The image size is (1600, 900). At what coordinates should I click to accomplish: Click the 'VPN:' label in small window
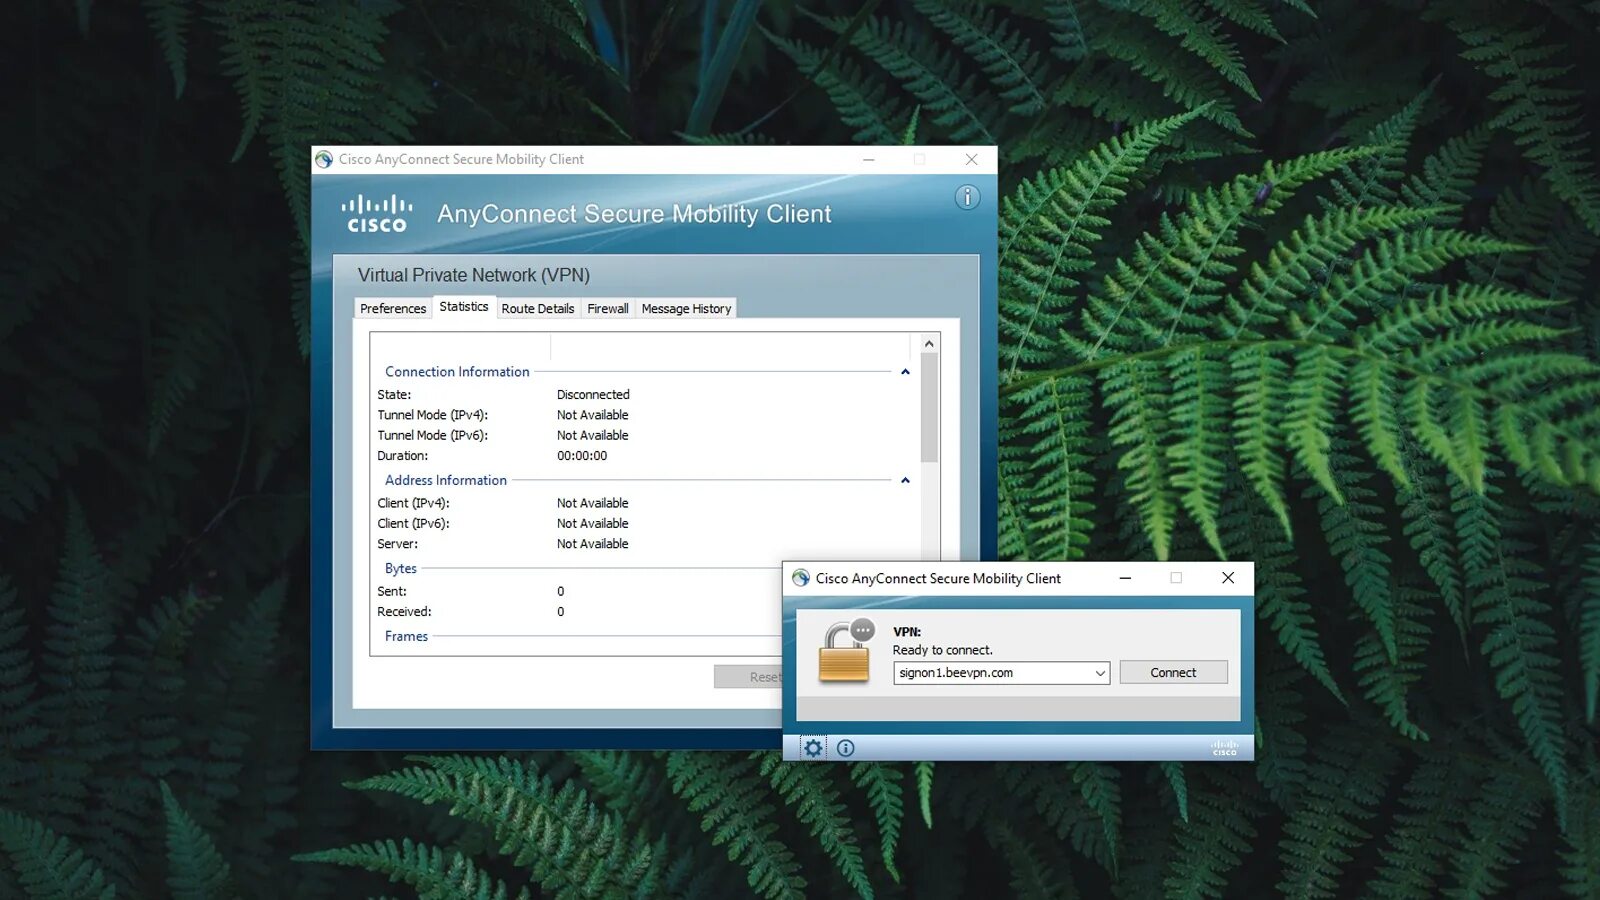coord(907,632)
